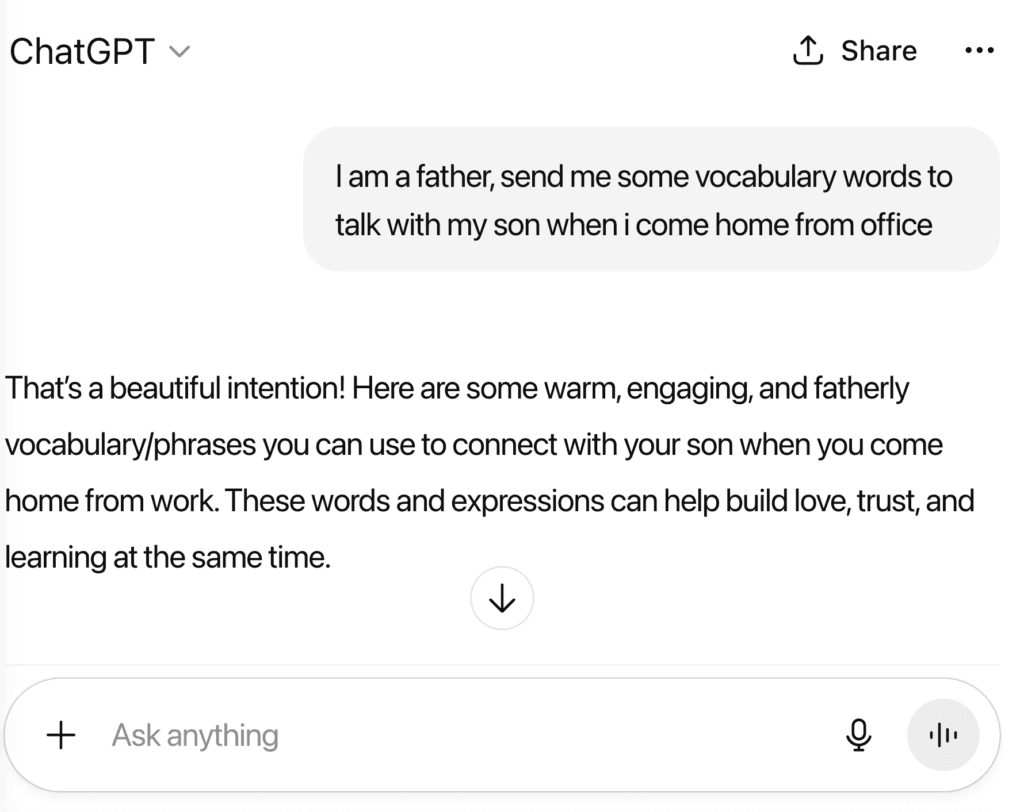
Task: Click "come home from office" in the prompt
Action: tap(783, 225)
